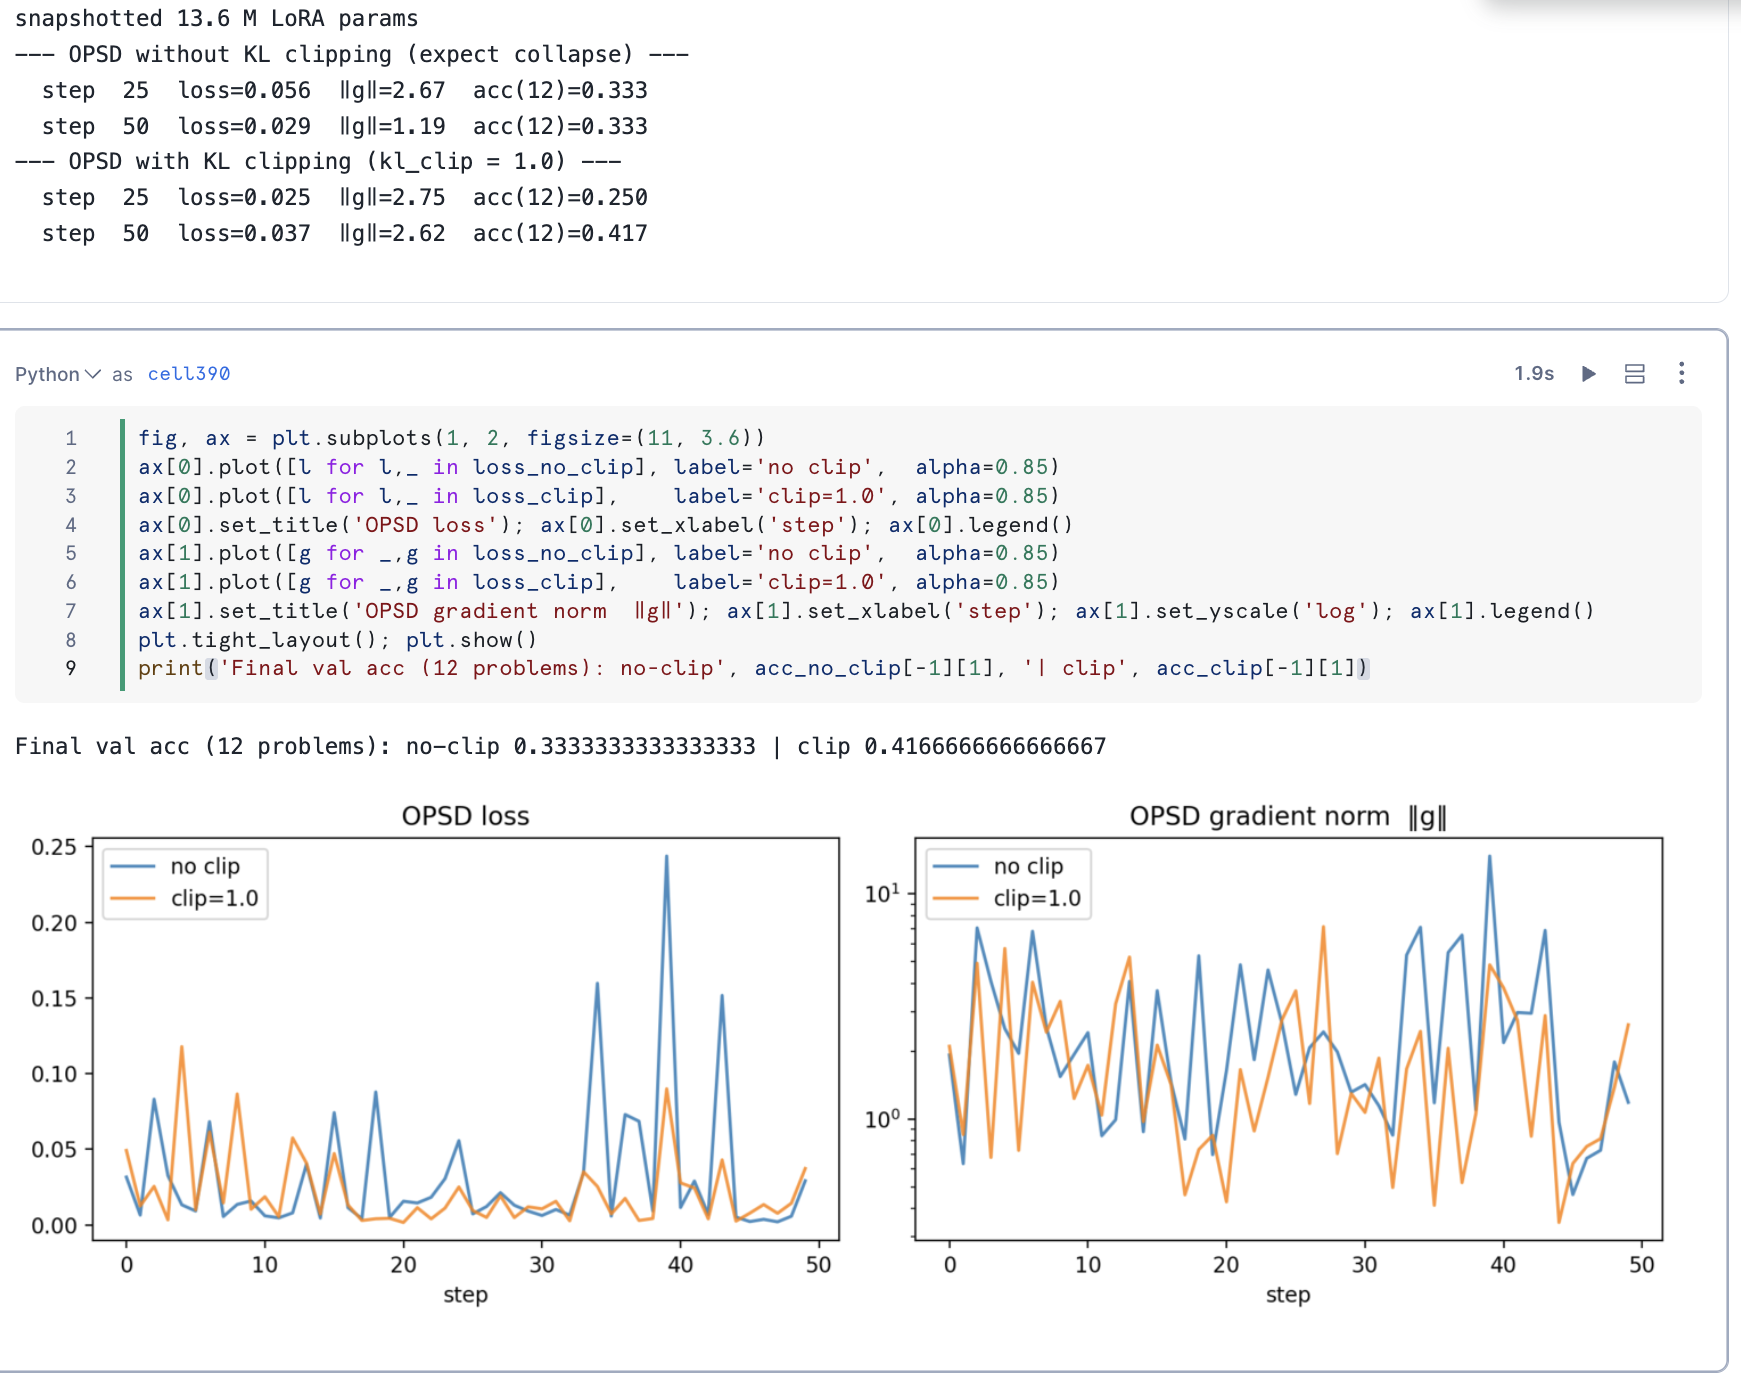Click the step 25 loss=0.025 output row
This screenshot has width=1741, height=1388.
344,197
